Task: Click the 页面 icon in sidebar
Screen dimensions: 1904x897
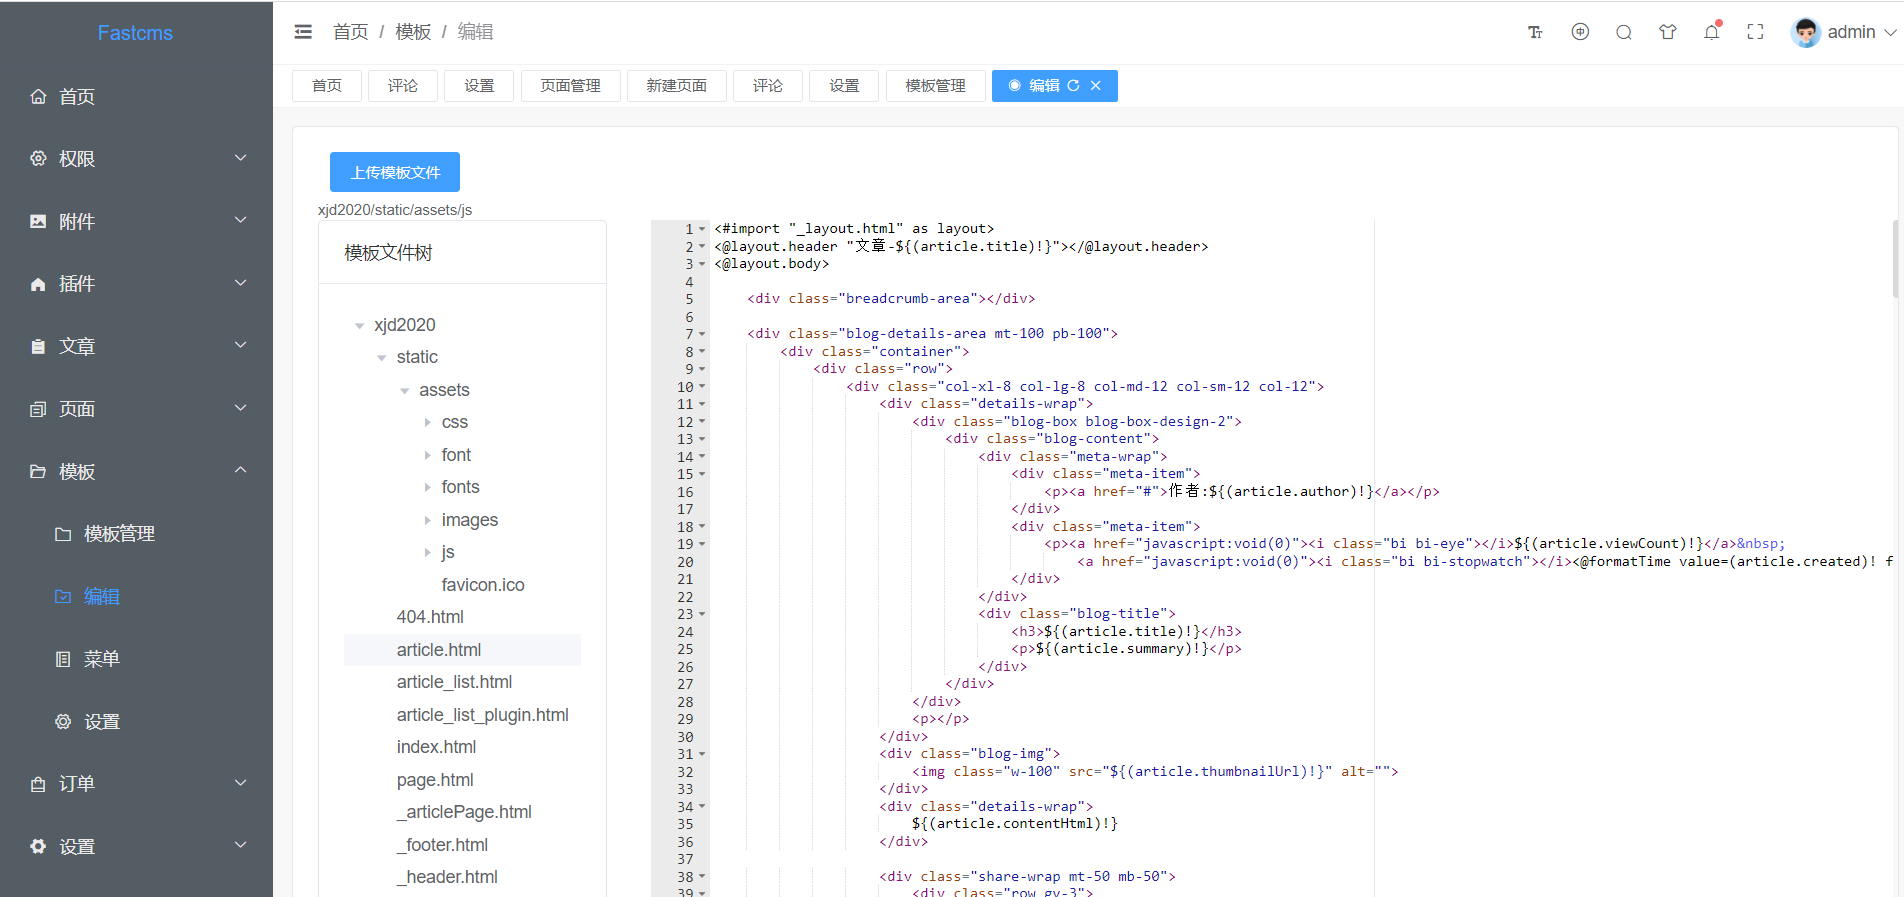Action: pyautogui.click(x=38, y=409)
